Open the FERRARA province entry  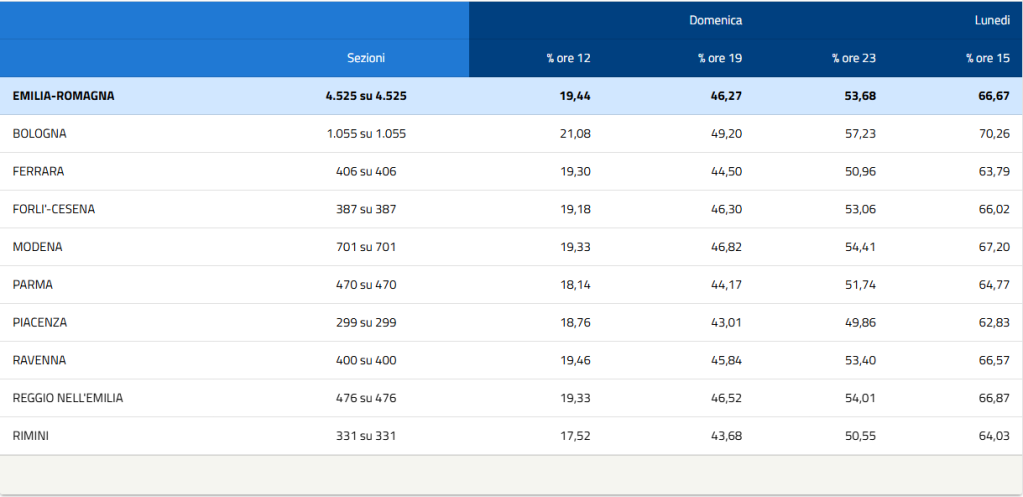[38, 171]
